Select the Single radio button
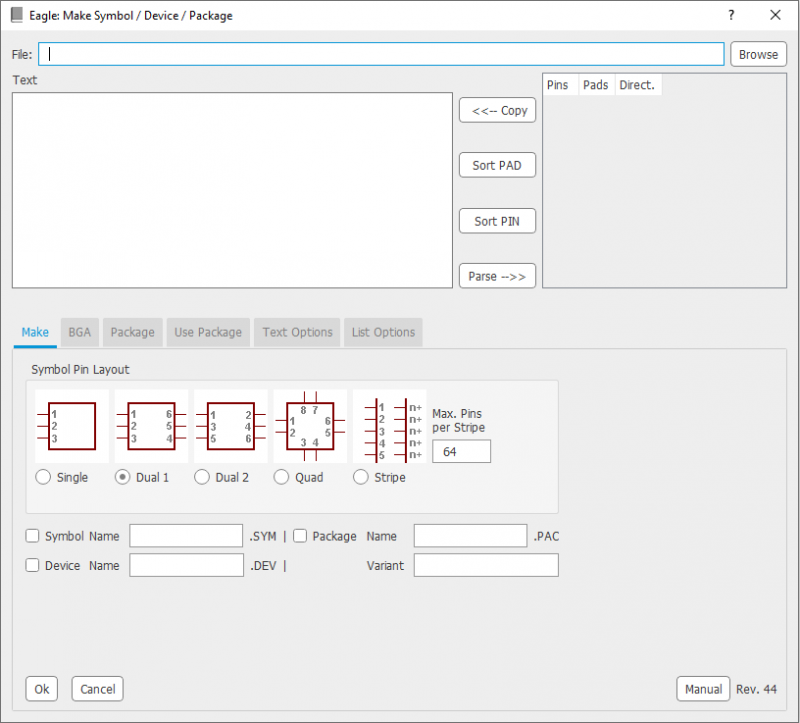This screenshot has height=723, width=800. (43, 478)
